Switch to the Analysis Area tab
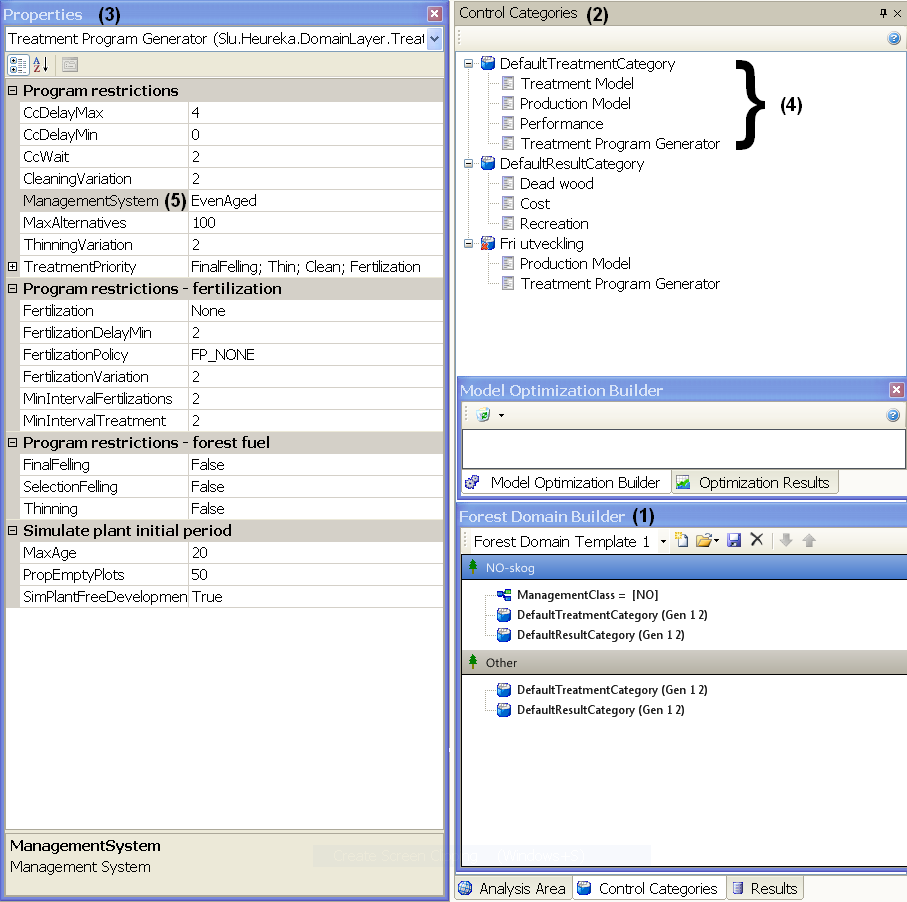Viewport: 907px width, 902px height. coord(513,888)
